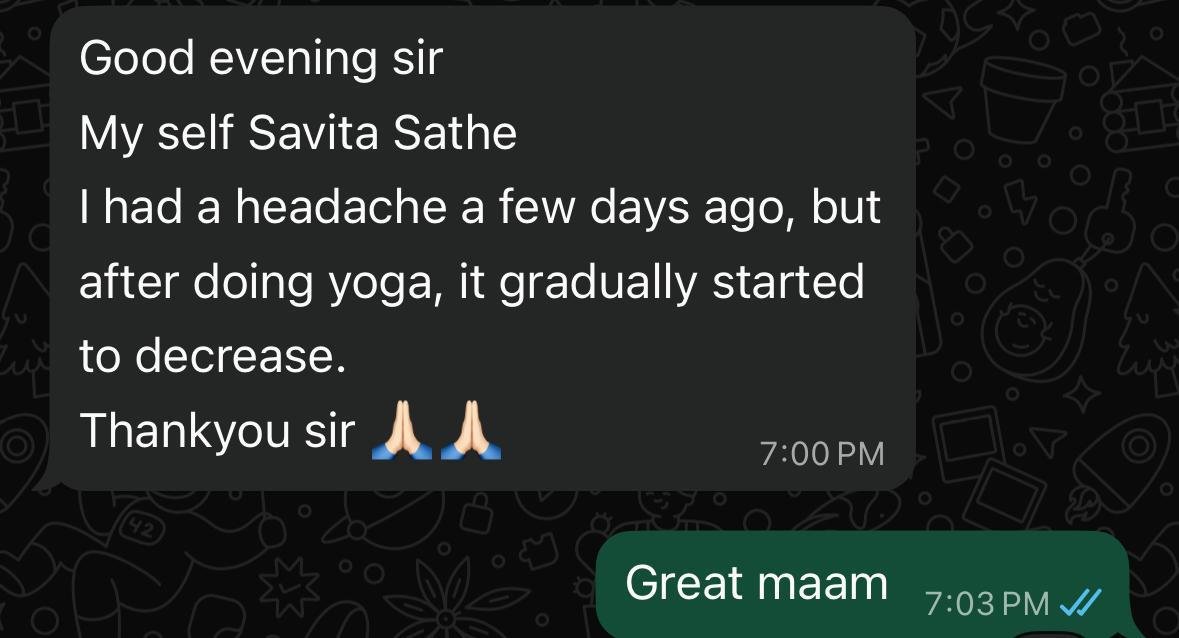Tap the "My self Savita Sathe" line
The image size is (1179, 638).
[x=299, y=135]
